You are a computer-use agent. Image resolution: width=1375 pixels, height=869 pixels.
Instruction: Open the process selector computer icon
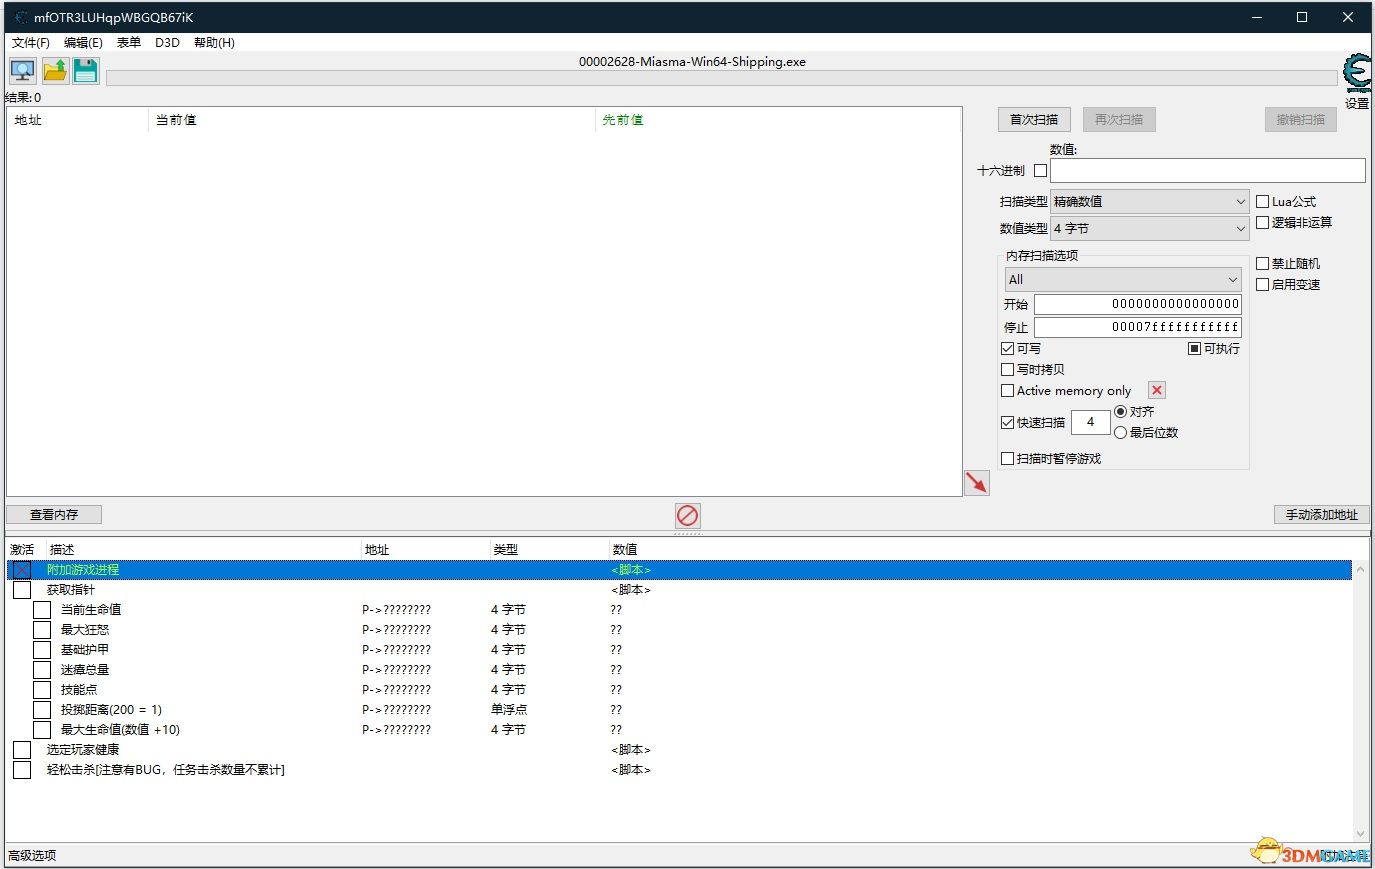point(23,70)
